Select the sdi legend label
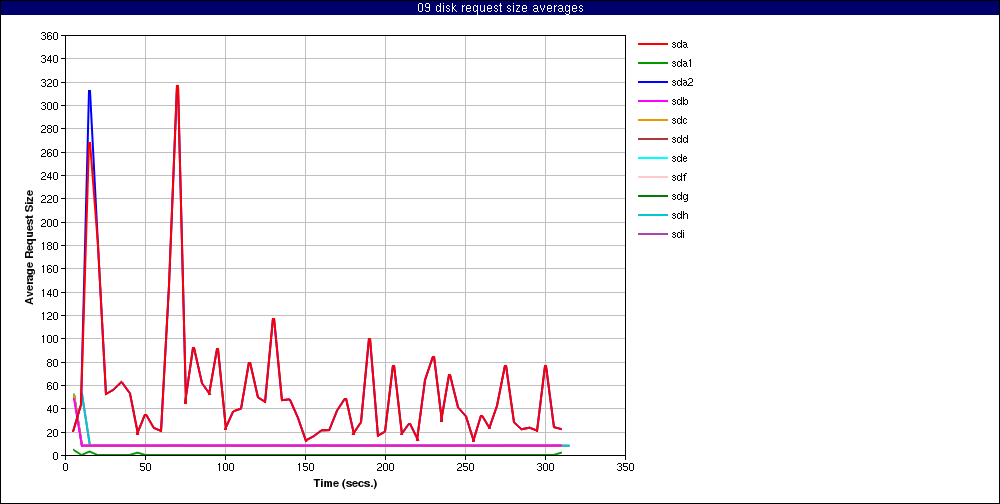 678,234
